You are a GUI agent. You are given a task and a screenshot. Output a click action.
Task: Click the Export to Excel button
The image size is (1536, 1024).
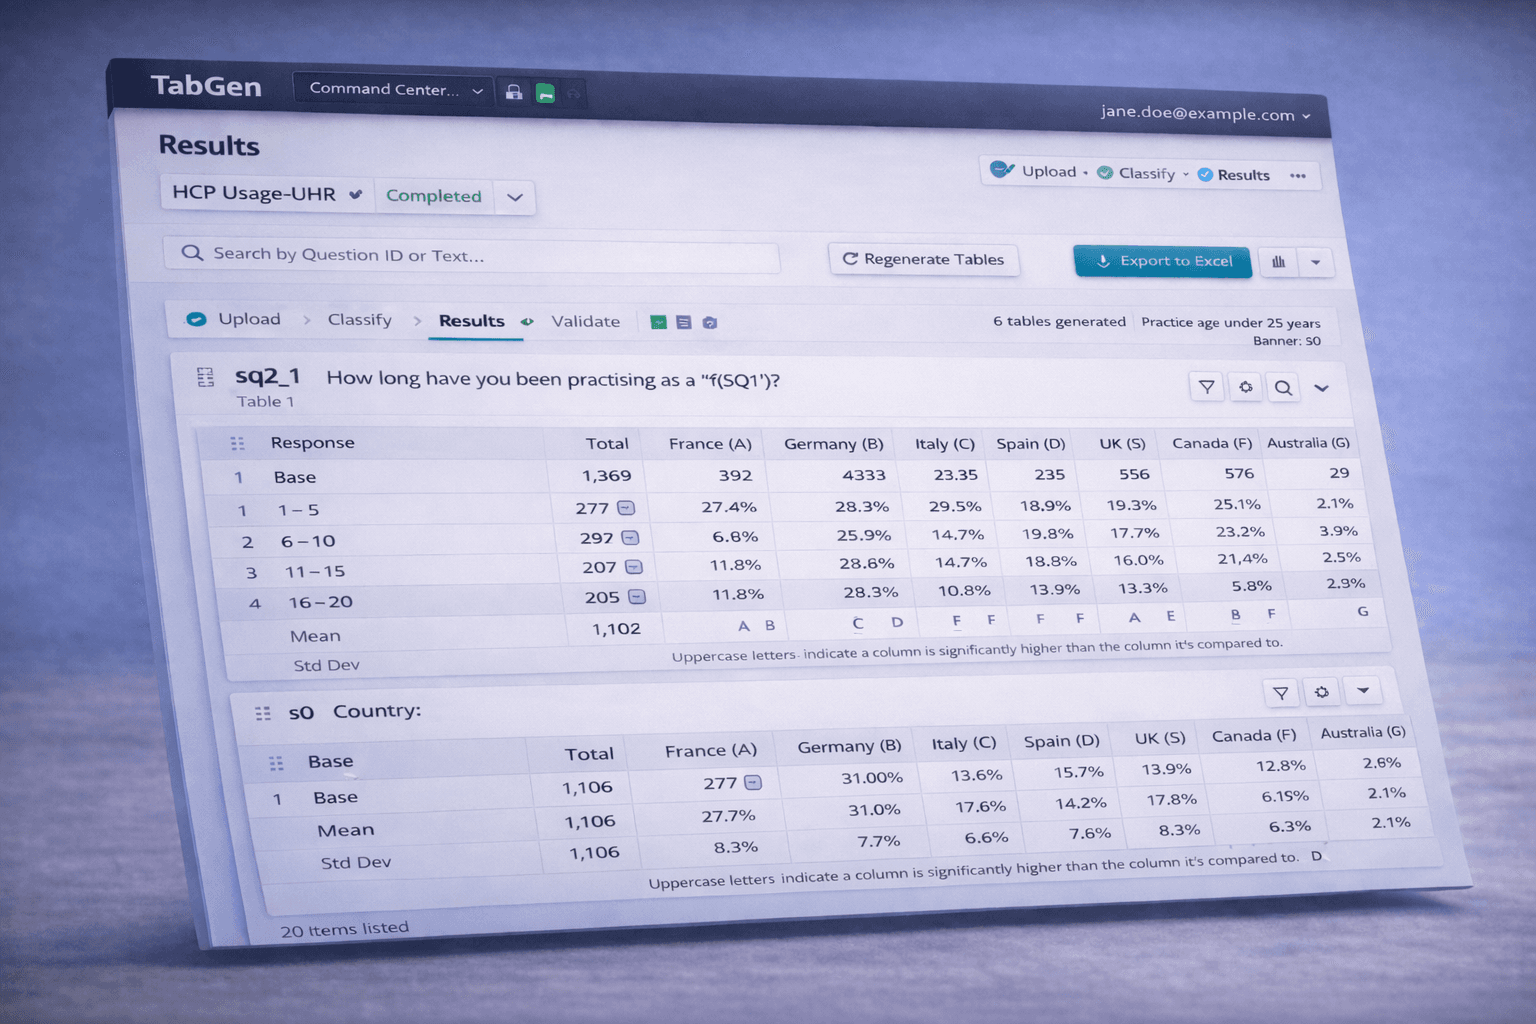point(1162,261)
